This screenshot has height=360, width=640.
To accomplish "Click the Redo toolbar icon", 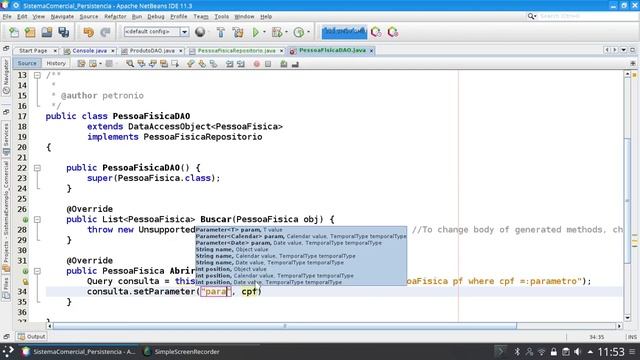I will coord(105,32).
